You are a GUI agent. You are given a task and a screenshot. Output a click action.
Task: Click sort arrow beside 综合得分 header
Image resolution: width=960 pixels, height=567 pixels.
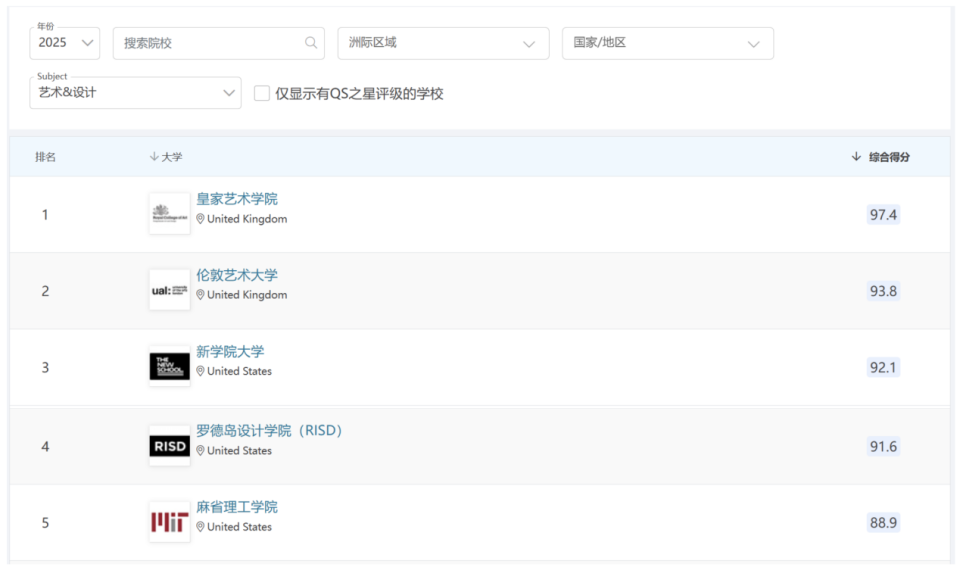(856, 157)
